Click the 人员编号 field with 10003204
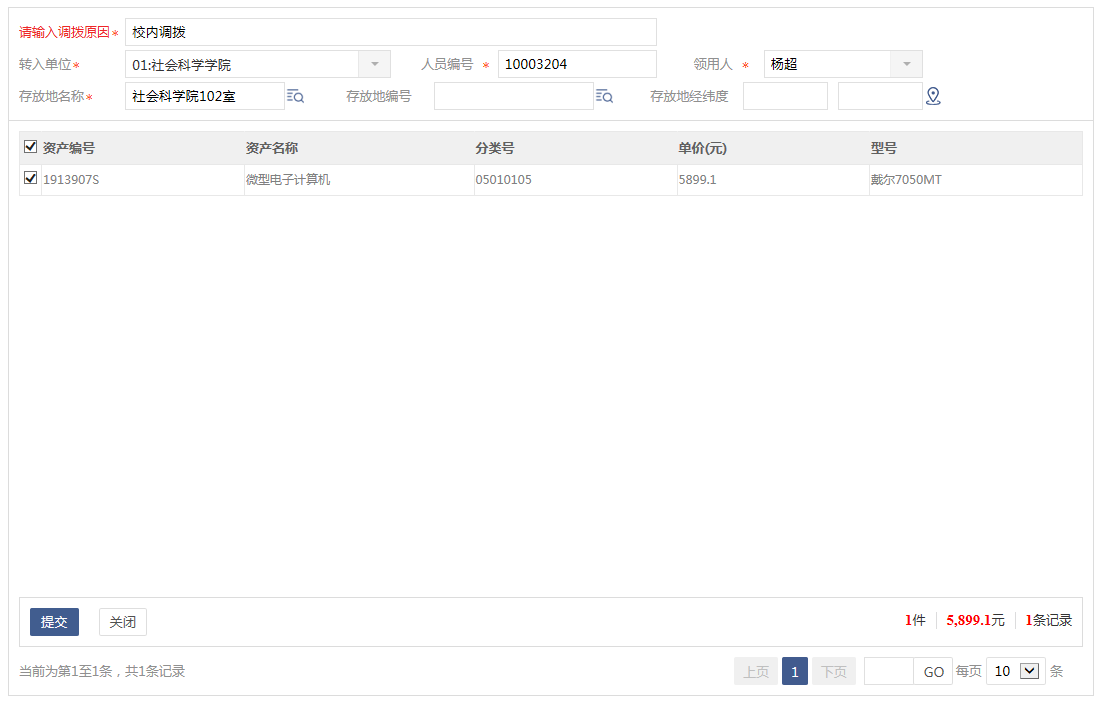The height and width of the screenshot is (728, 1099). click(x=577, y=64)
